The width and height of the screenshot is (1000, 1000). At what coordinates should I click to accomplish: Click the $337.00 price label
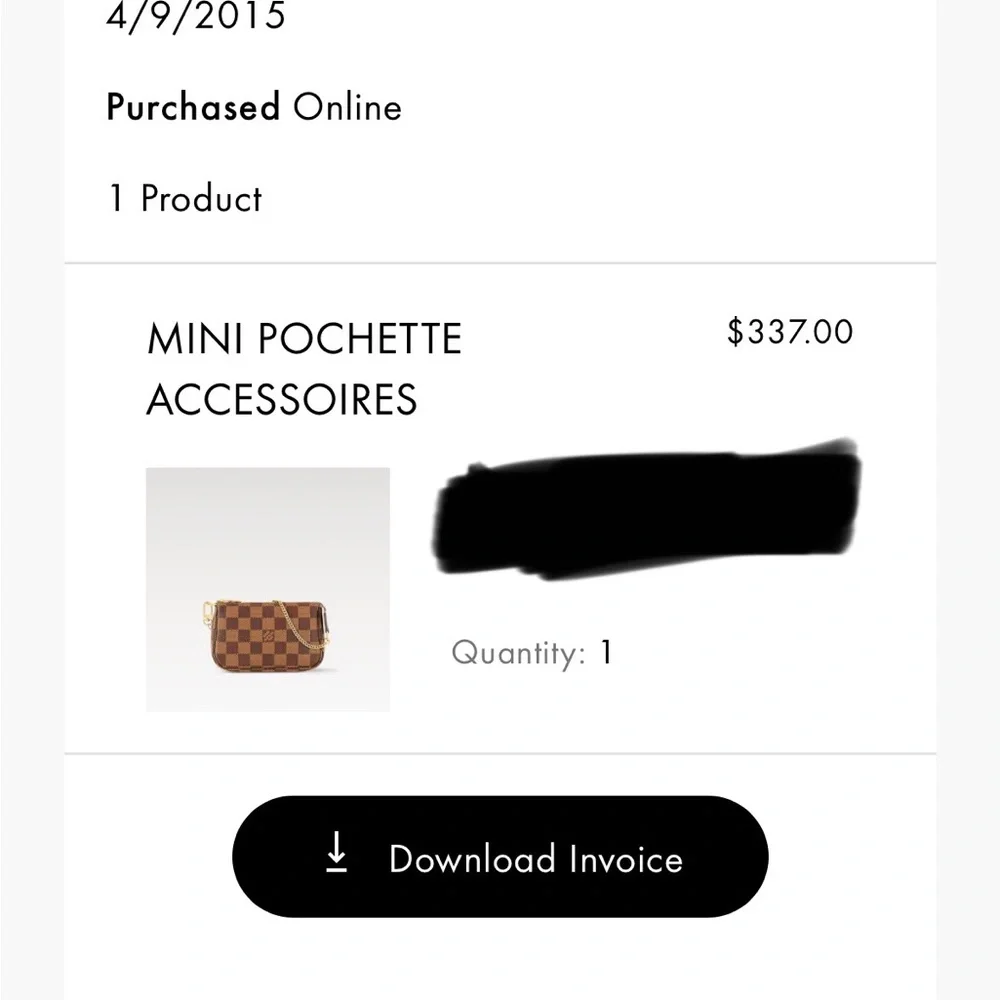pyautogui.click(x=791, y=332)
